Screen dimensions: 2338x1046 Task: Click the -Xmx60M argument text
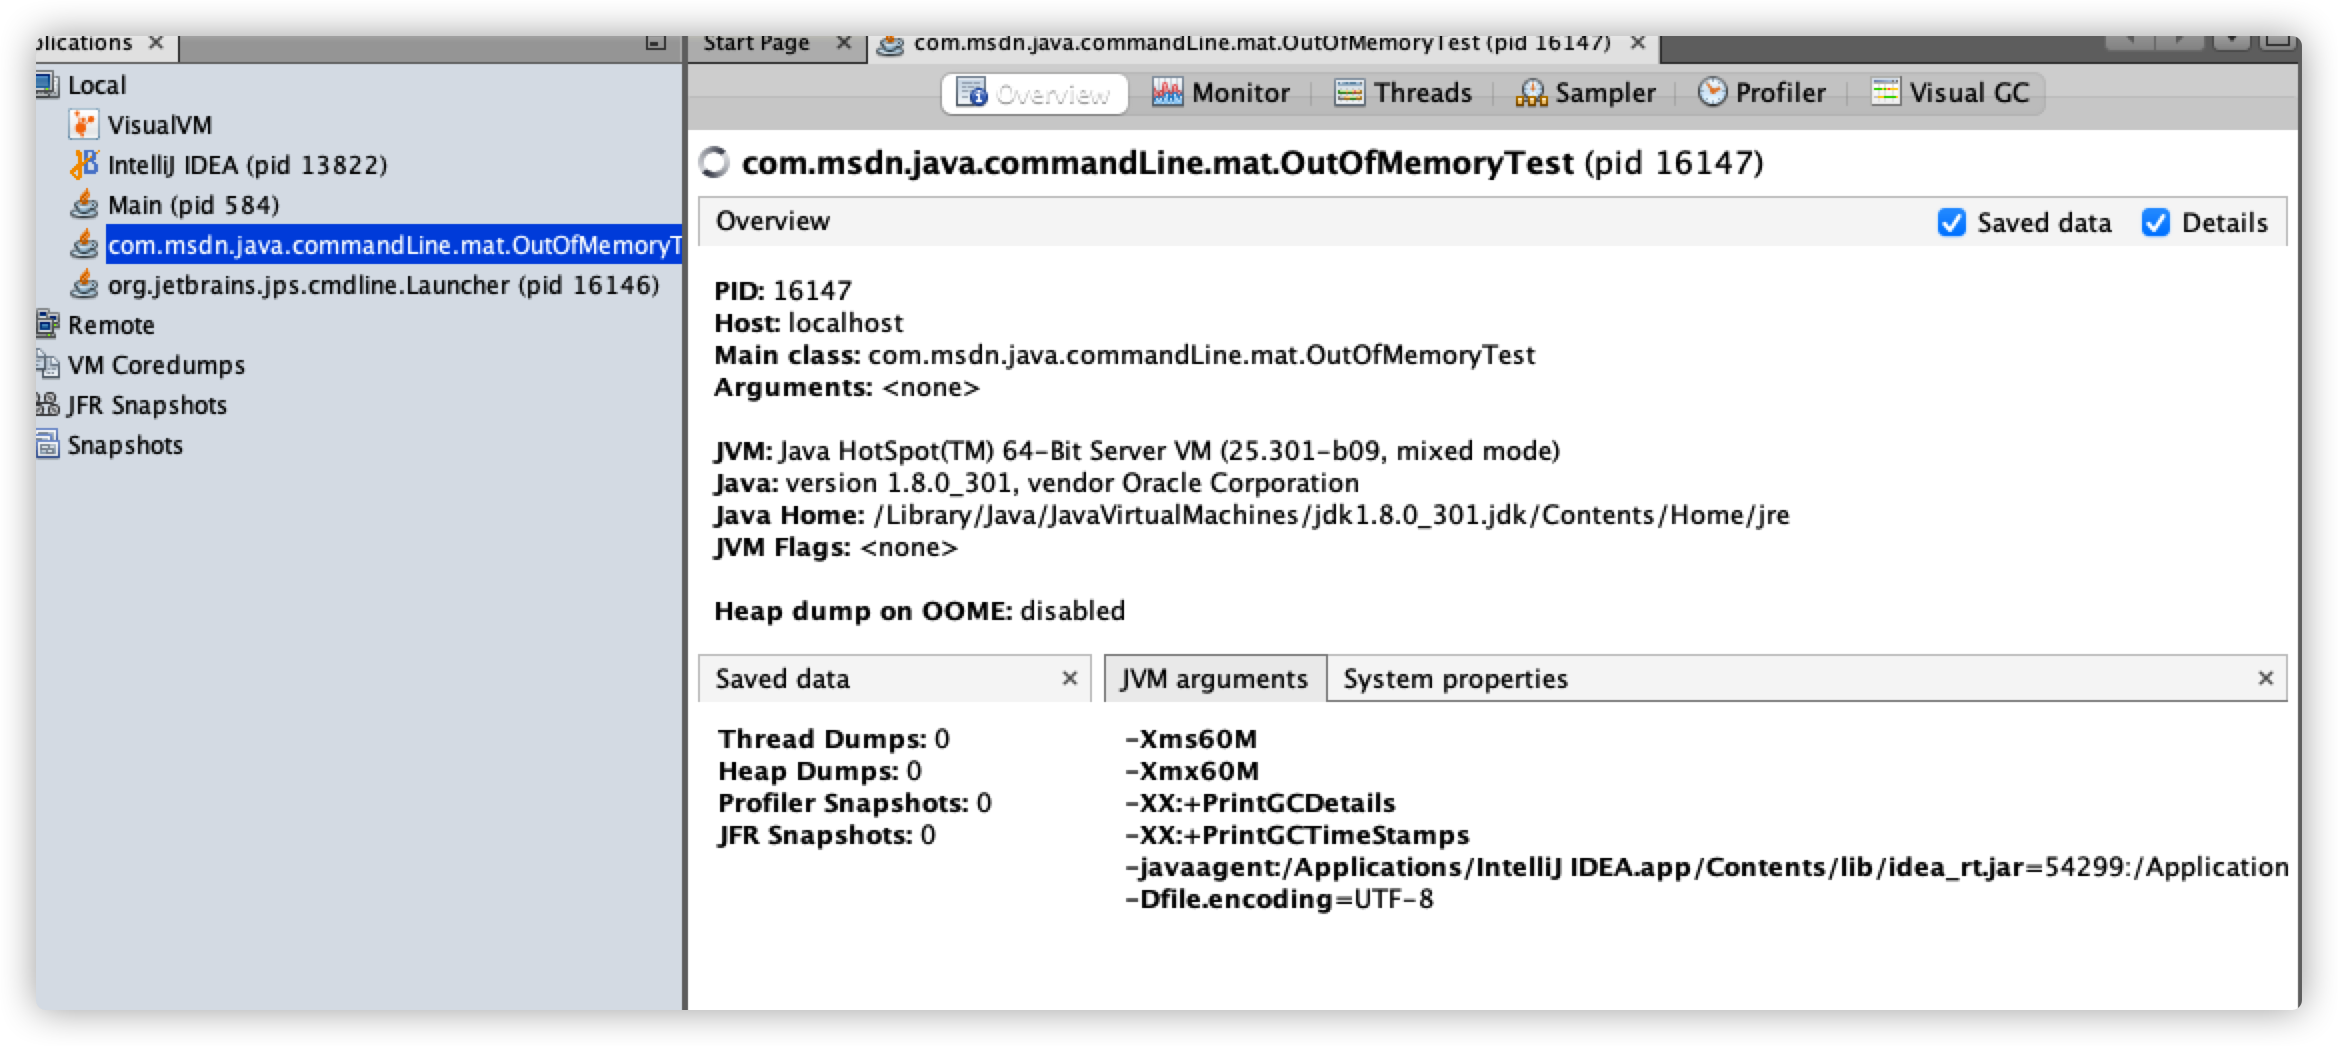click(x=1192, y=771)
